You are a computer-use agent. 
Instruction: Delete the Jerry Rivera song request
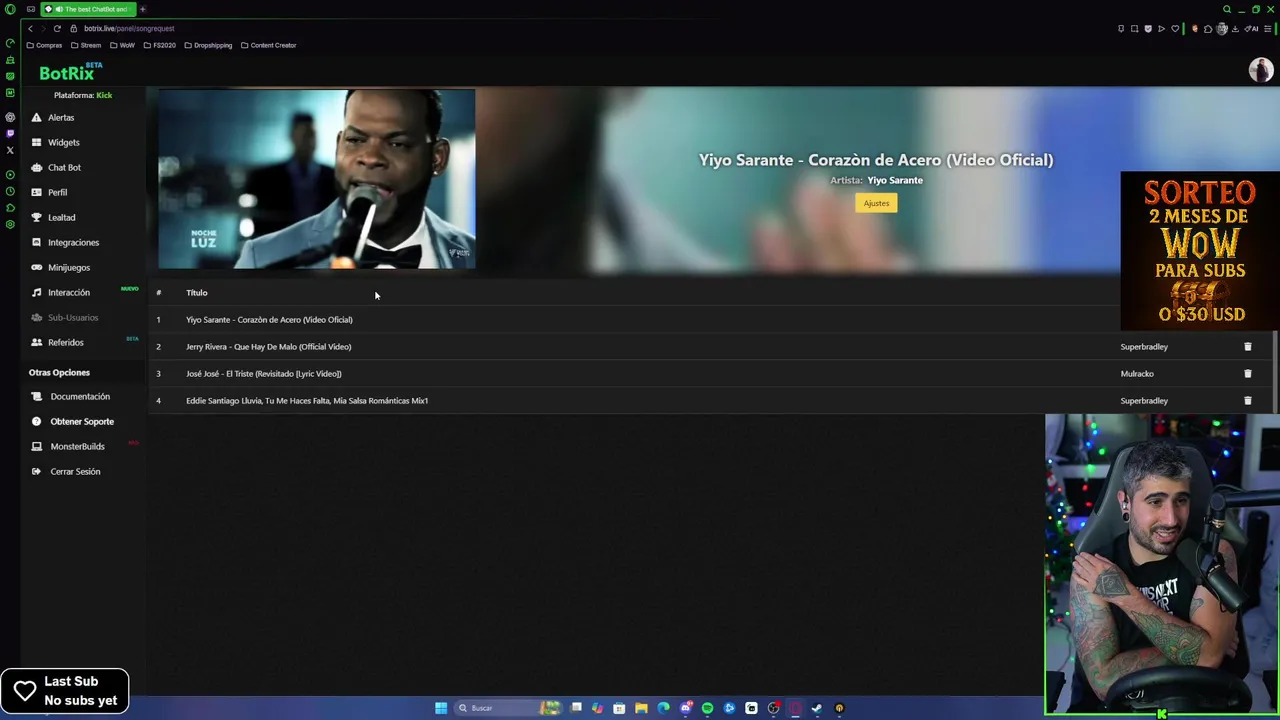click(1247, 346)
